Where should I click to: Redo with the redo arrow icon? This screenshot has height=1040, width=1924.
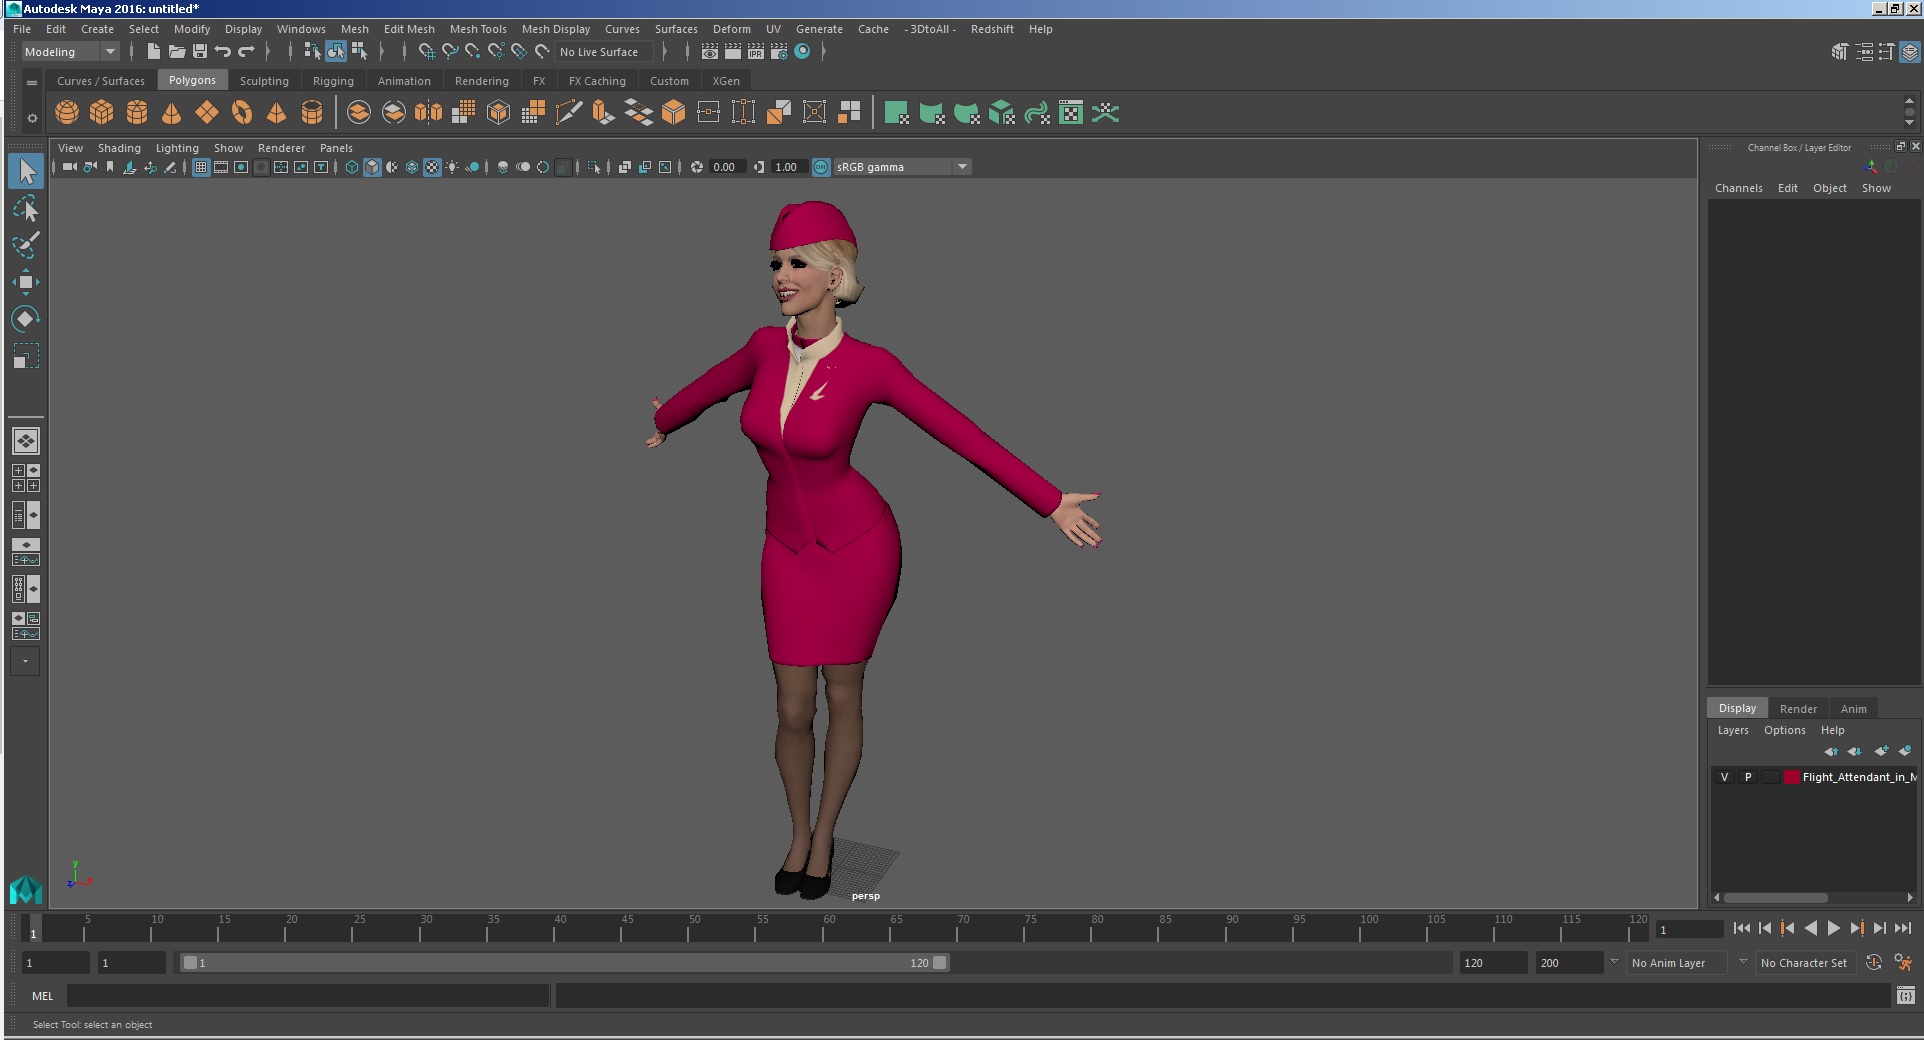coord(246,52)
